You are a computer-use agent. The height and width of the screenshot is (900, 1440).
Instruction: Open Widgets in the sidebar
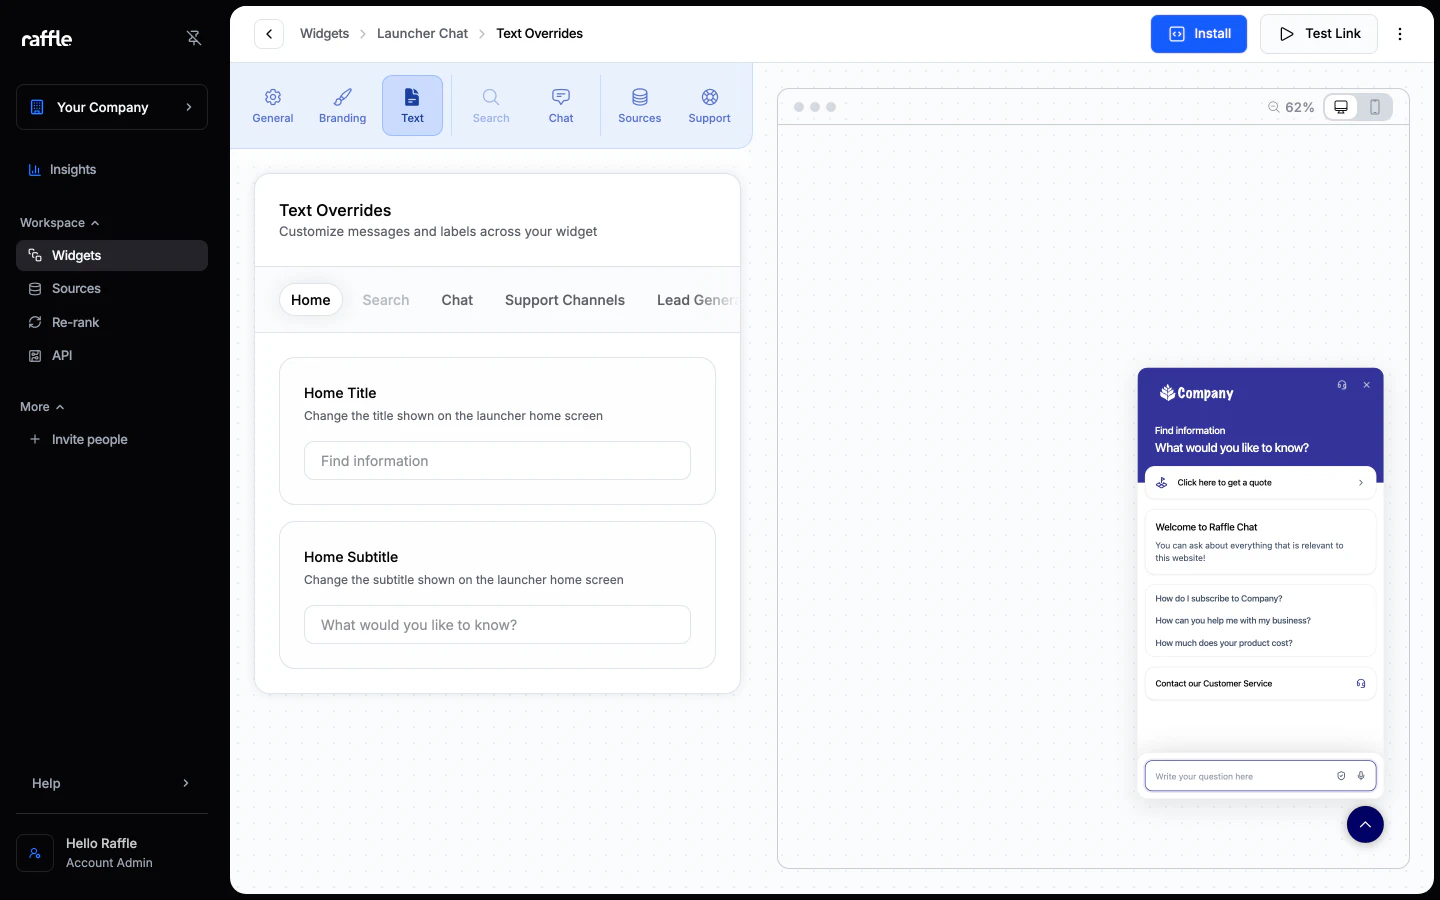point(112,255)
